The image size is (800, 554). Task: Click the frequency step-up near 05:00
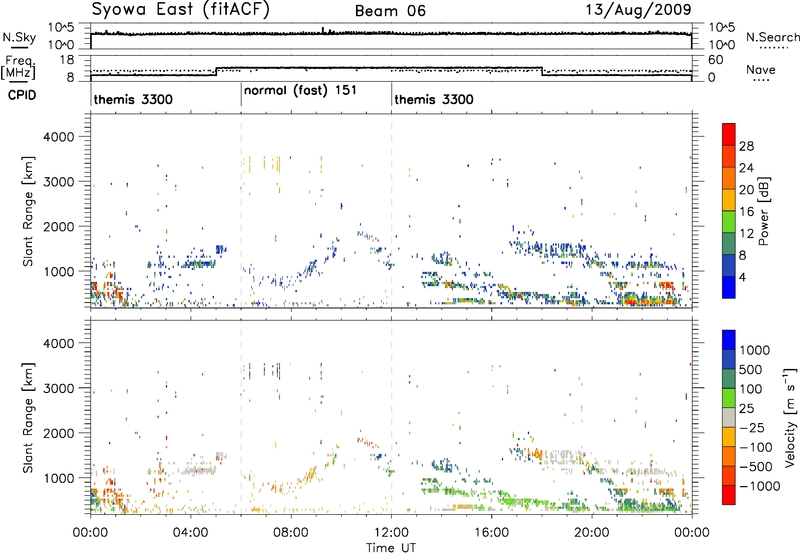point(217,71)
